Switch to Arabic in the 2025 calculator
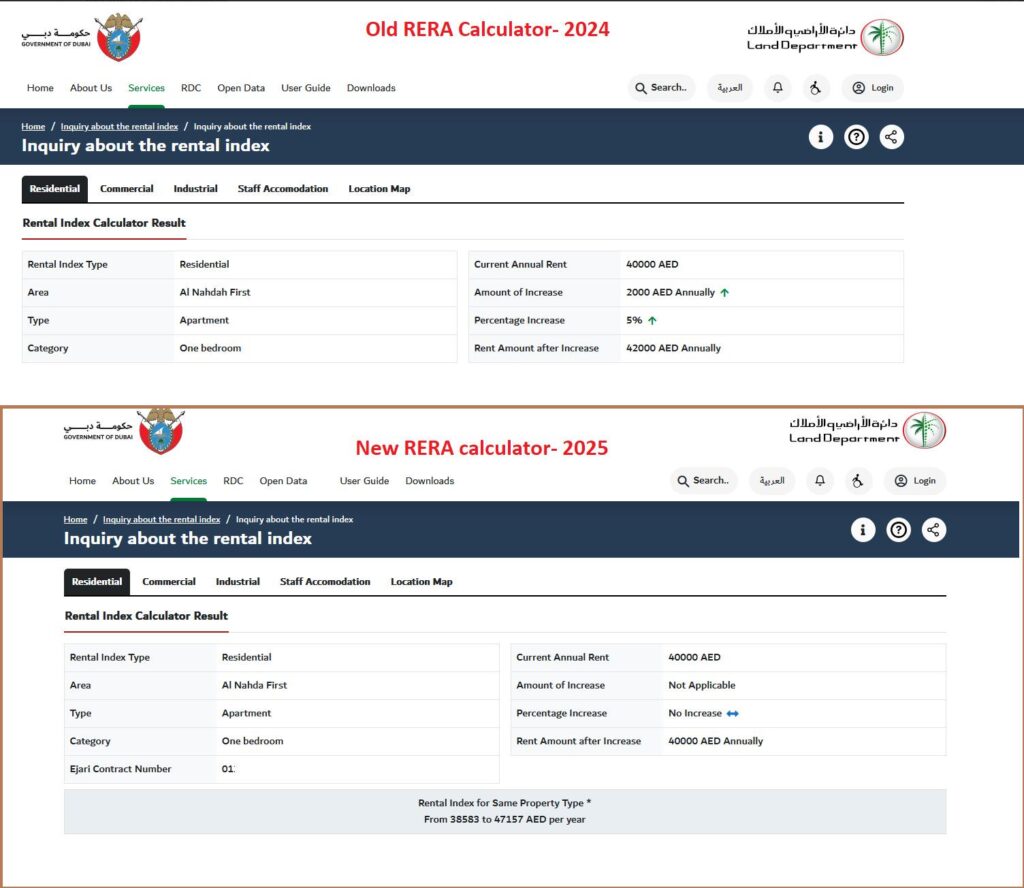The image size is (1024, 888). coord(772,481)
